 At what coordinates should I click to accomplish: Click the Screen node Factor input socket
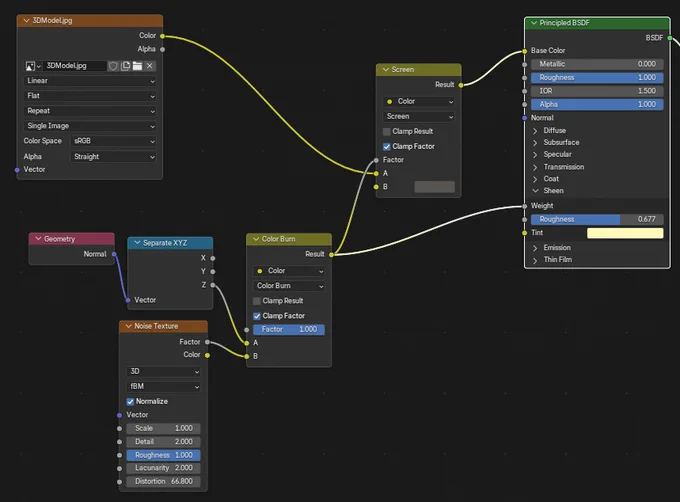376,160
